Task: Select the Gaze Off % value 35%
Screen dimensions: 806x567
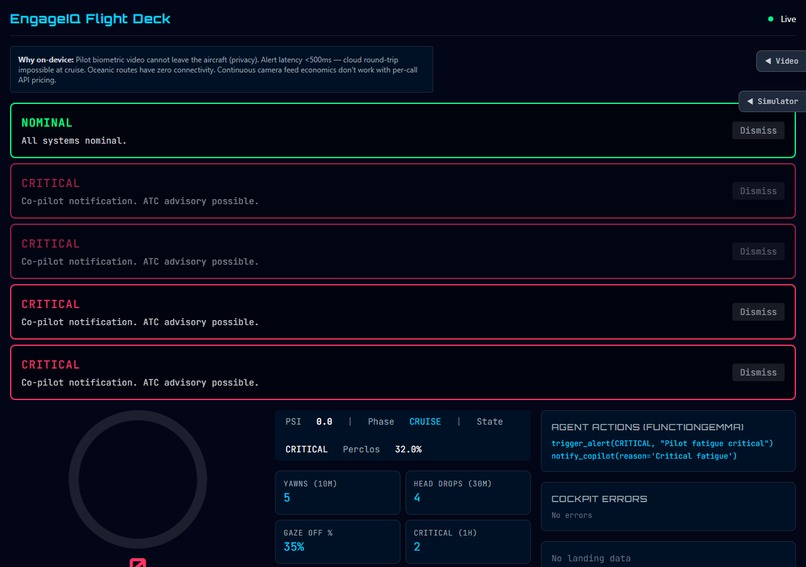Action: (x=294, y=547)
